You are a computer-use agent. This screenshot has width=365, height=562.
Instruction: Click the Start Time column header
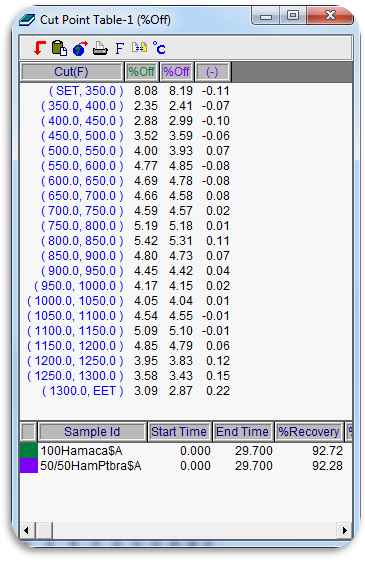pos(179,432)
